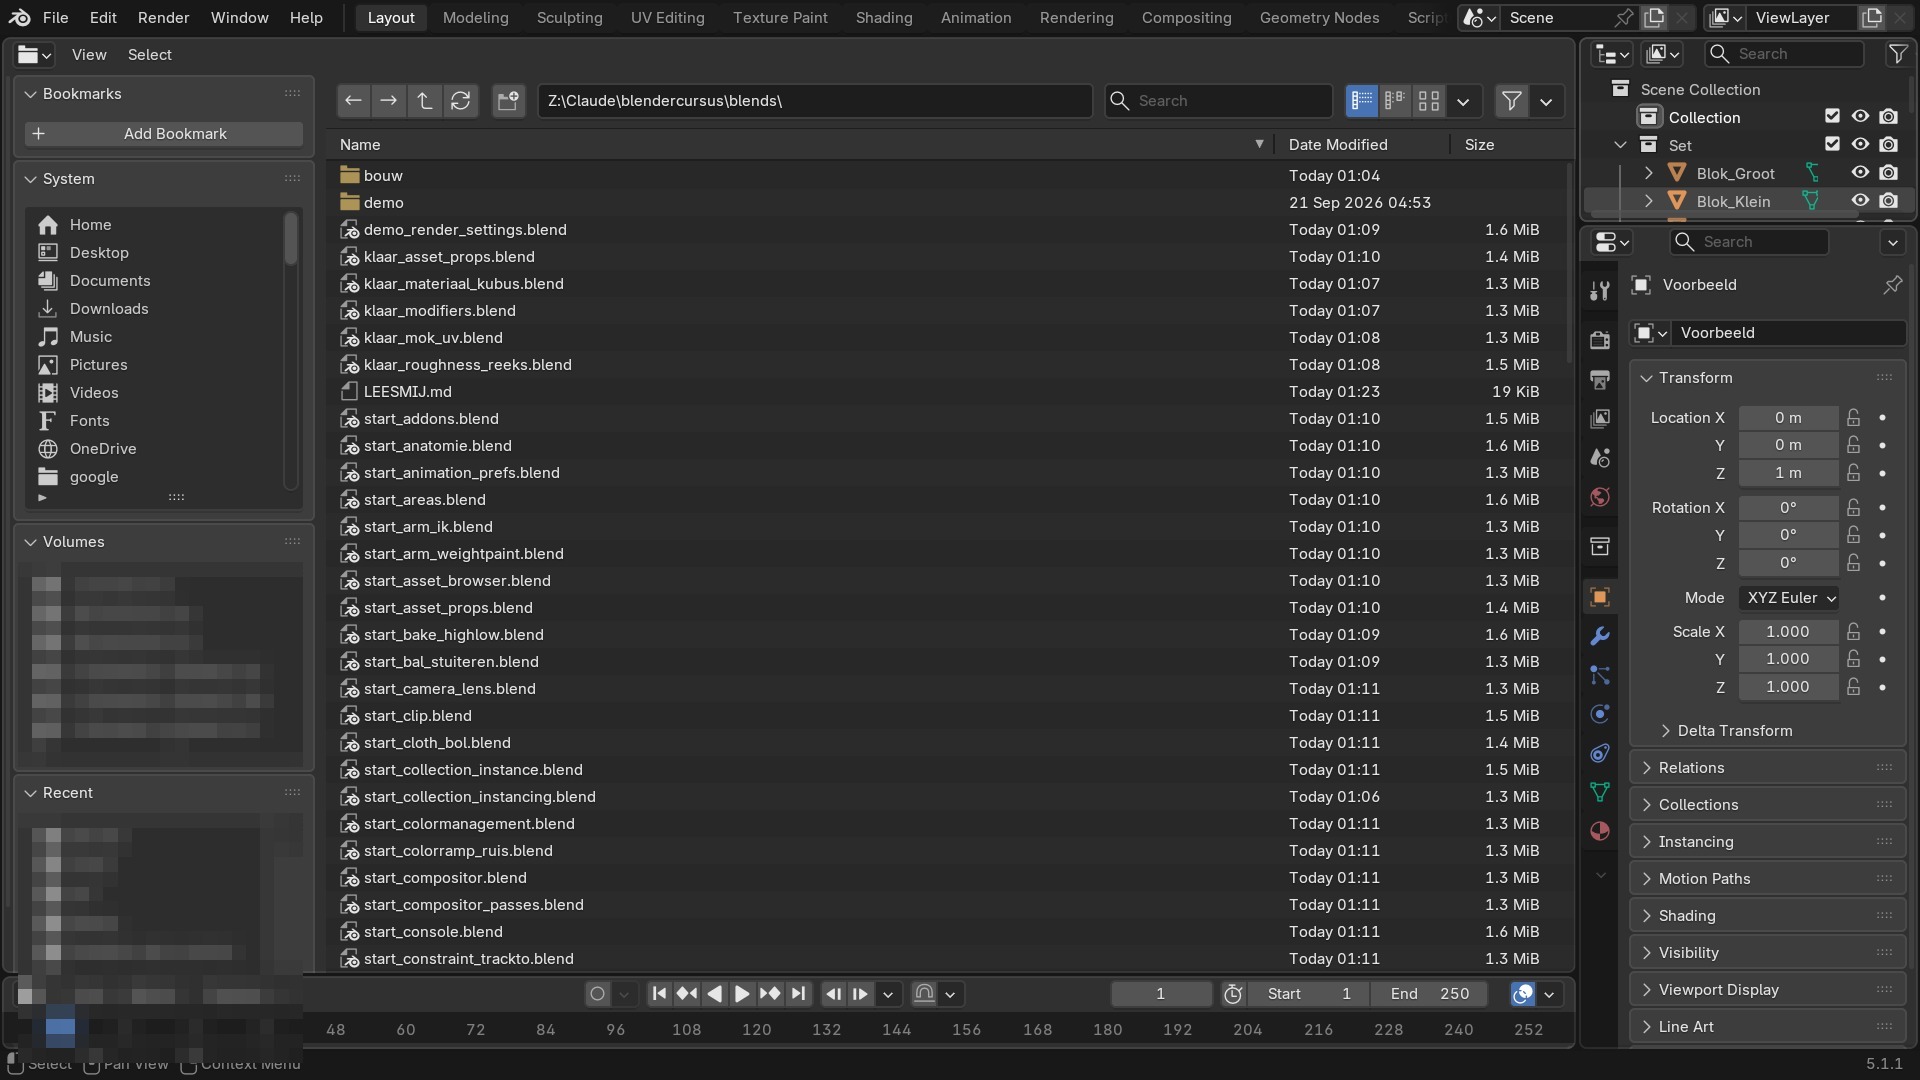
Task: Go forward to next folder
Action: coord(389,101)
